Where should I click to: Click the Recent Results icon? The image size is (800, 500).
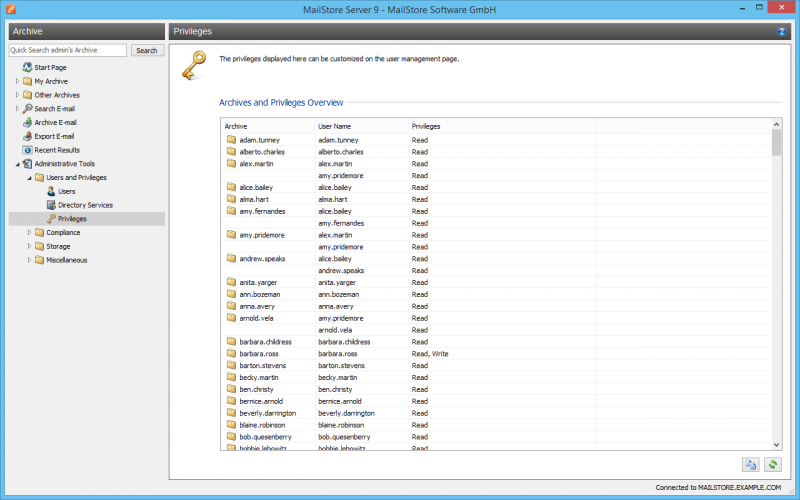pos(28,150)
